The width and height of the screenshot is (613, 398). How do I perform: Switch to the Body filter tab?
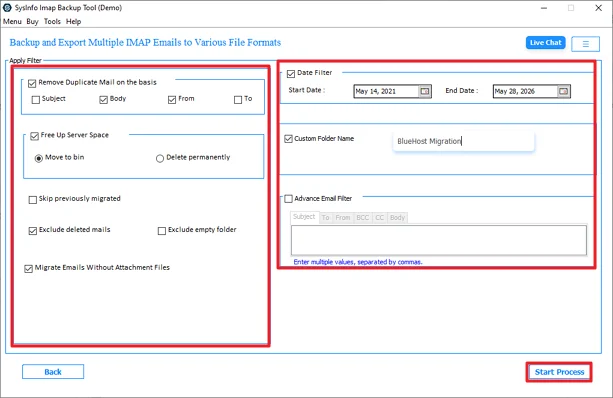coord(398,217)
